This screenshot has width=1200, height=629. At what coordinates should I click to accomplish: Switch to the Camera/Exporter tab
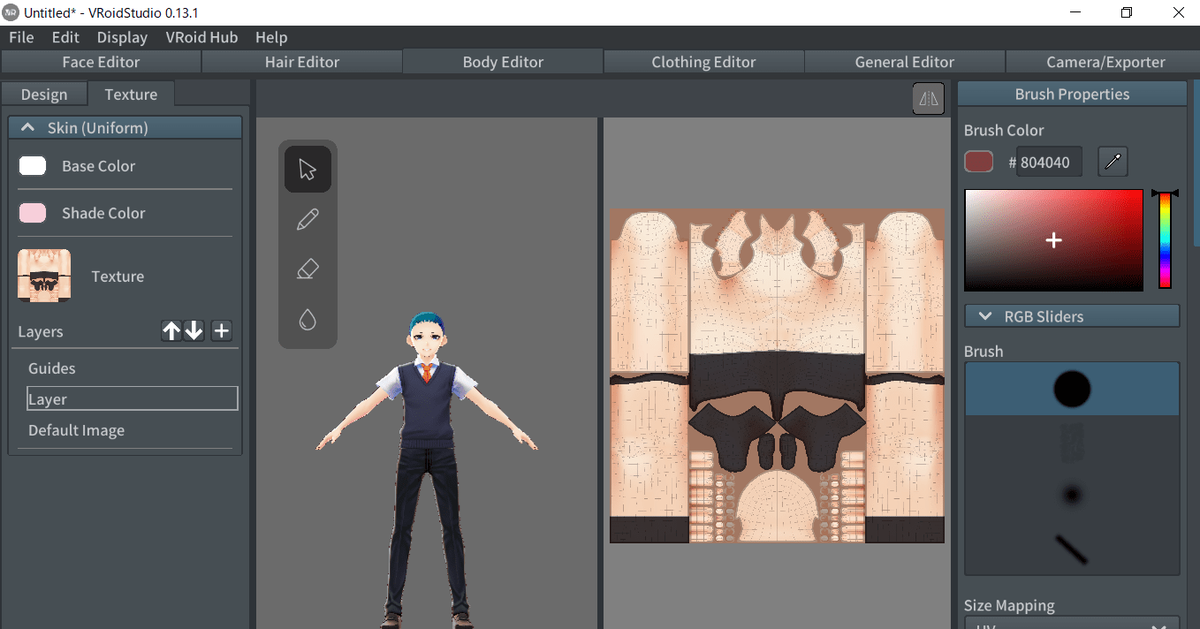pos(1105,62)
